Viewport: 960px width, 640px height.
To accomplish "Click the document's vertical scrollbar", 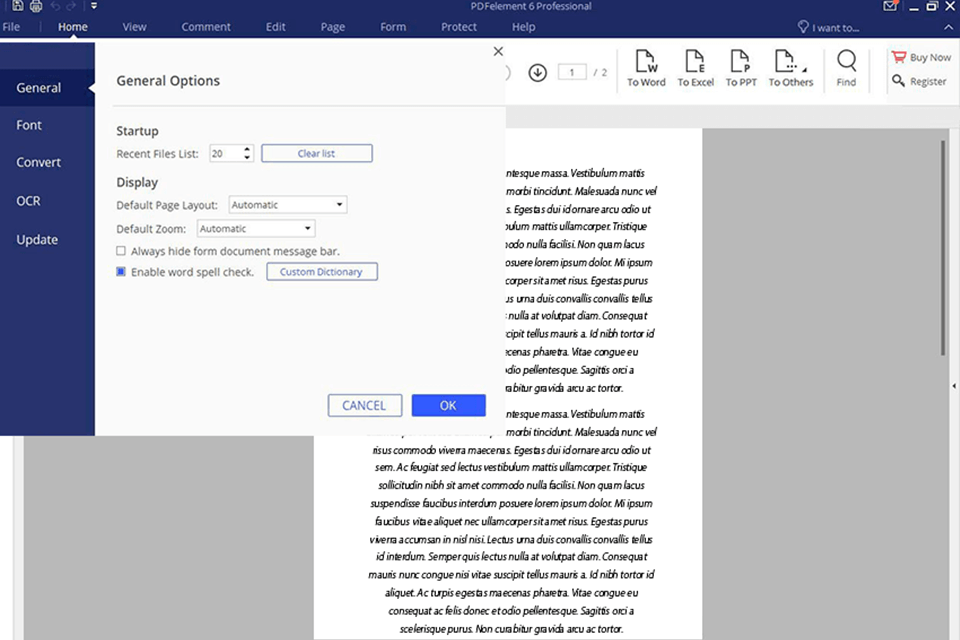I will [x=943, y=248].
